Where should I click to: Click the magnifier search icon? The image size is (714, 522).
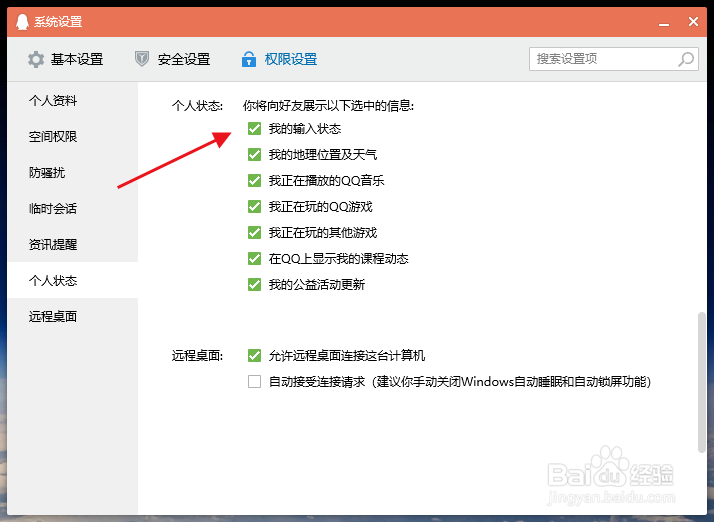(x=686, y=59)
